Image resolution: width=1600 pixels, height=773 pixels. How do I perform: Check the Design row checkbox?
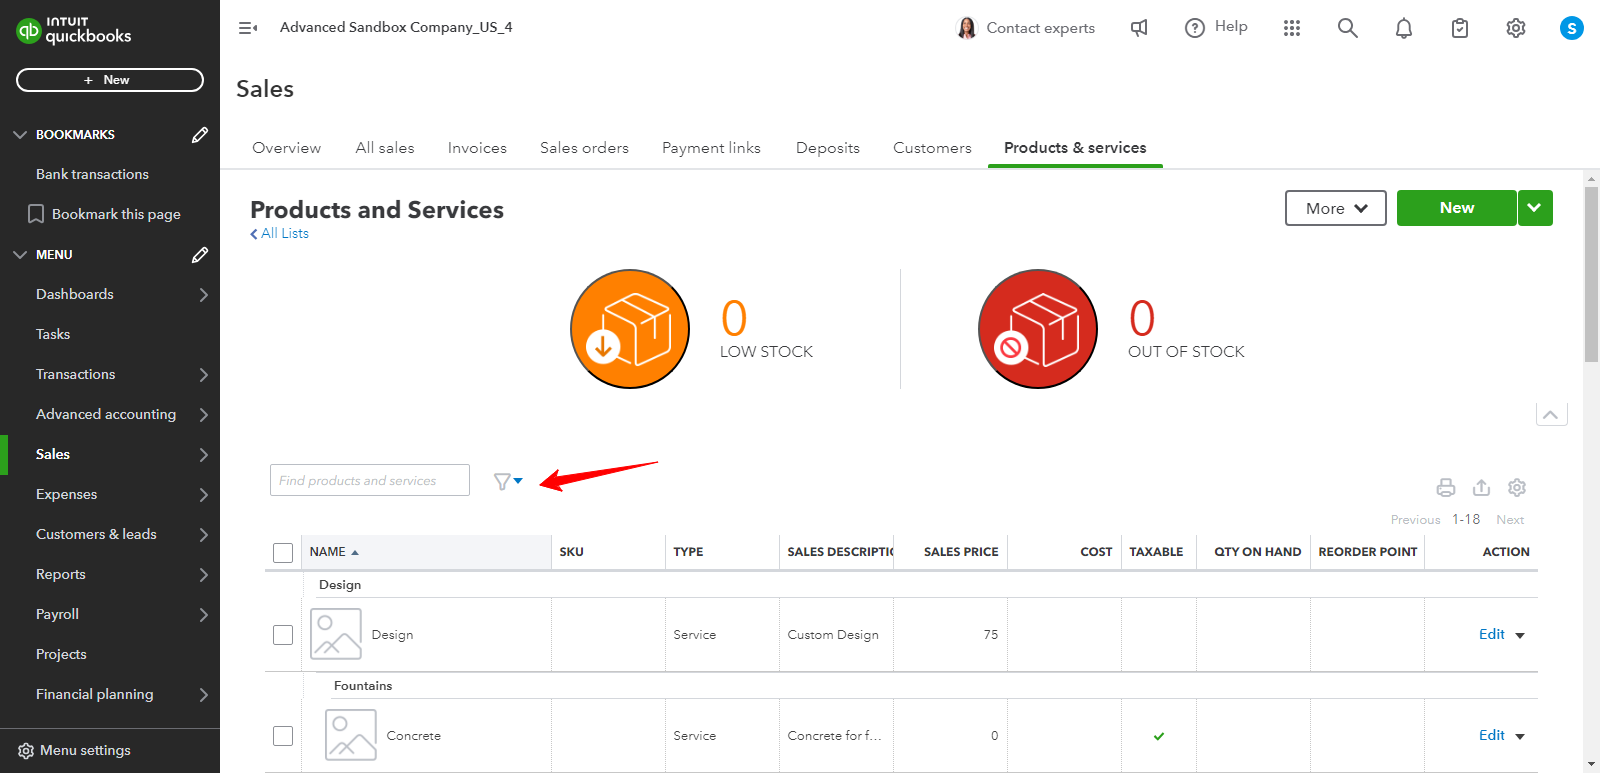[x=283, y=635]
